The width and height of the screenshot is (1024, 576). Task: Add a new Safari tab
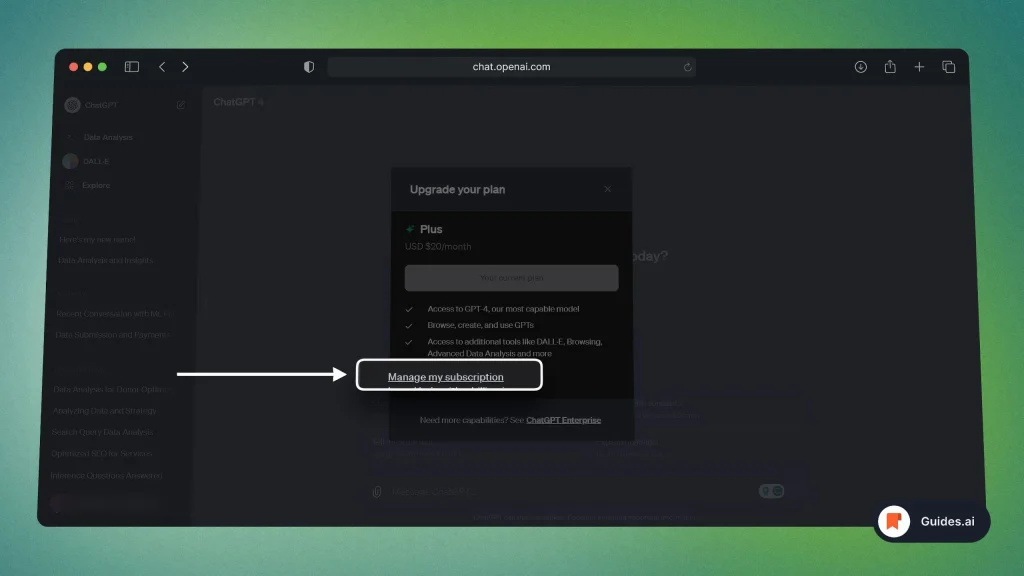click(x=919, y=67)
